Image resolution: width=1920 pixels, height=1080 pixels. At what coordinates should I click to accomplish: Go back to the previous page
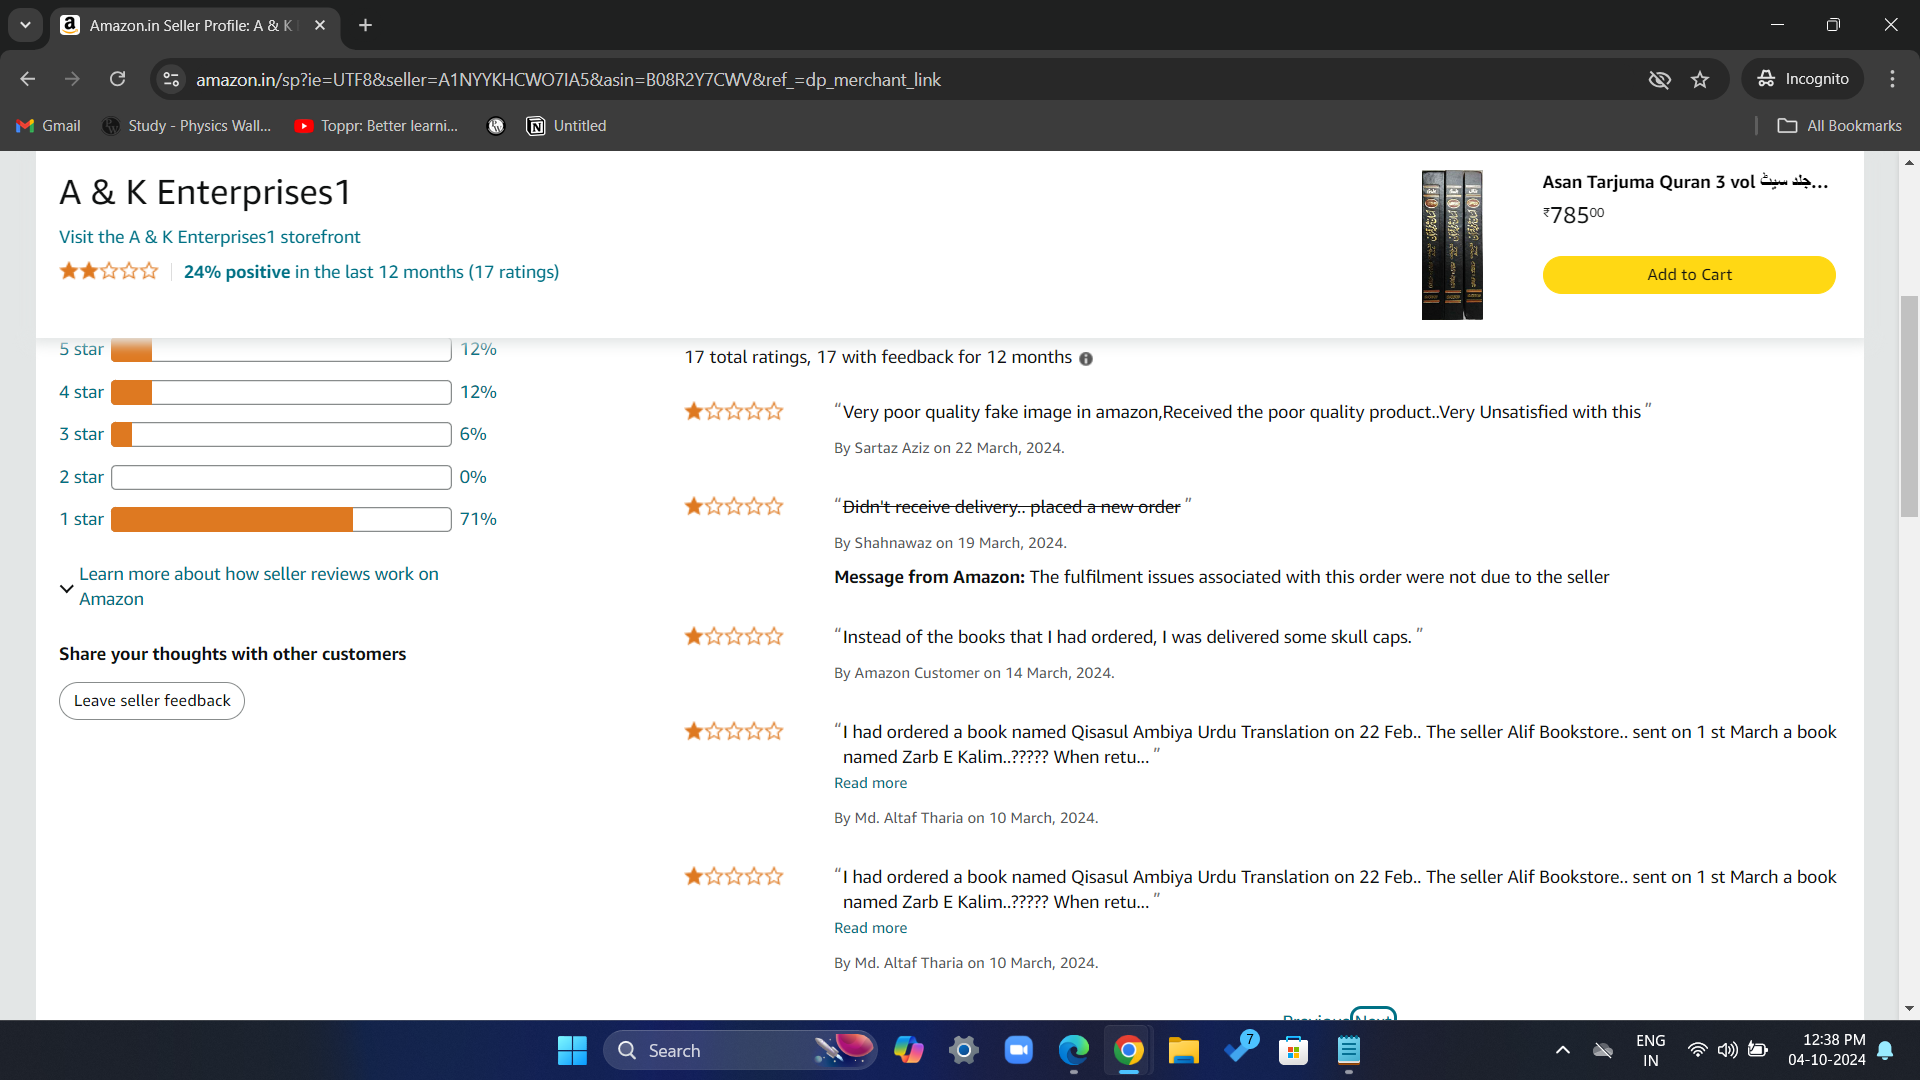tap(28, 79)
